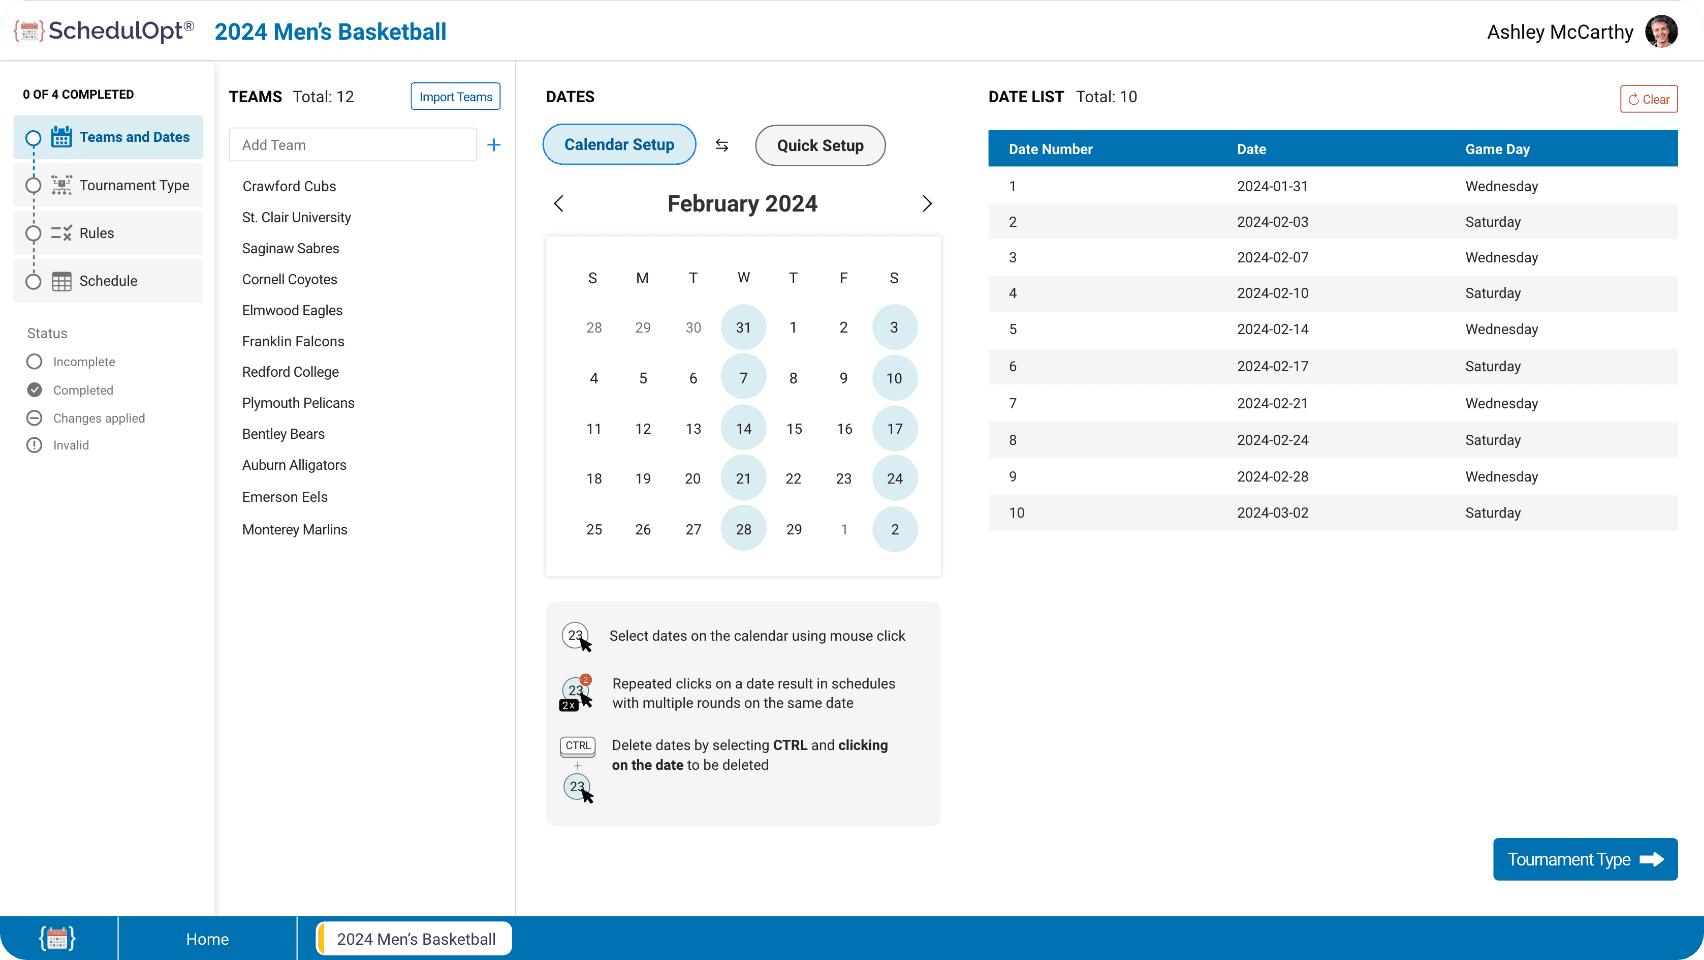Click the Schedule grid icon
The image size is (1704, 960).
coord(61,281)
